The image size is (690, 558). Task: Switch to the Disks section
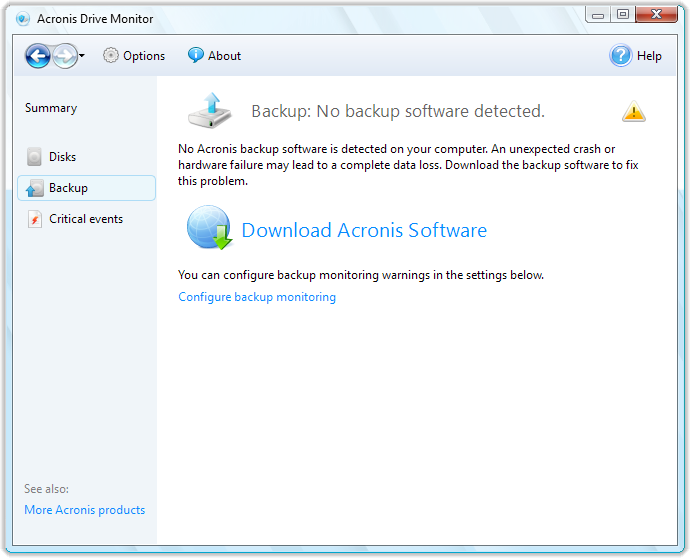pyautogui.click(x=62, y=157)
